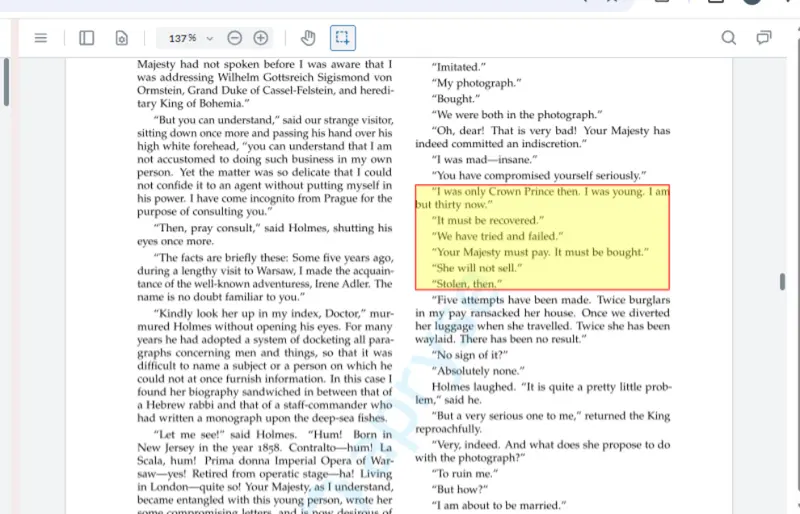The height and width of the screenshot is (514, 800).
Task: Click the document vertical scrollbar thumb
Action: (x=782, y=282)
